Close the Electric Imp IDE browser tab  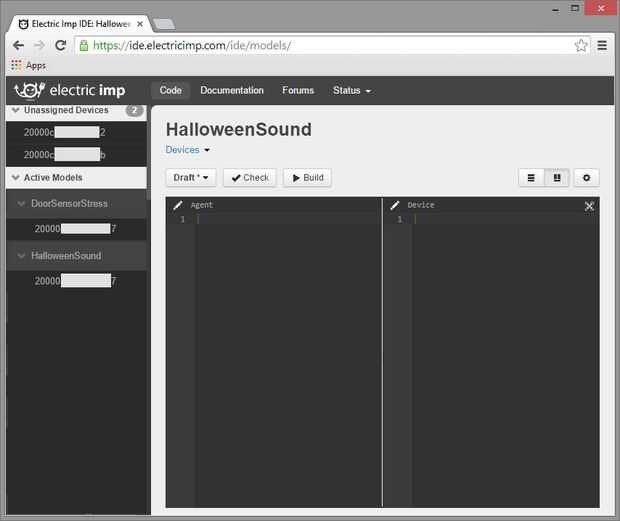pos(140,24)
